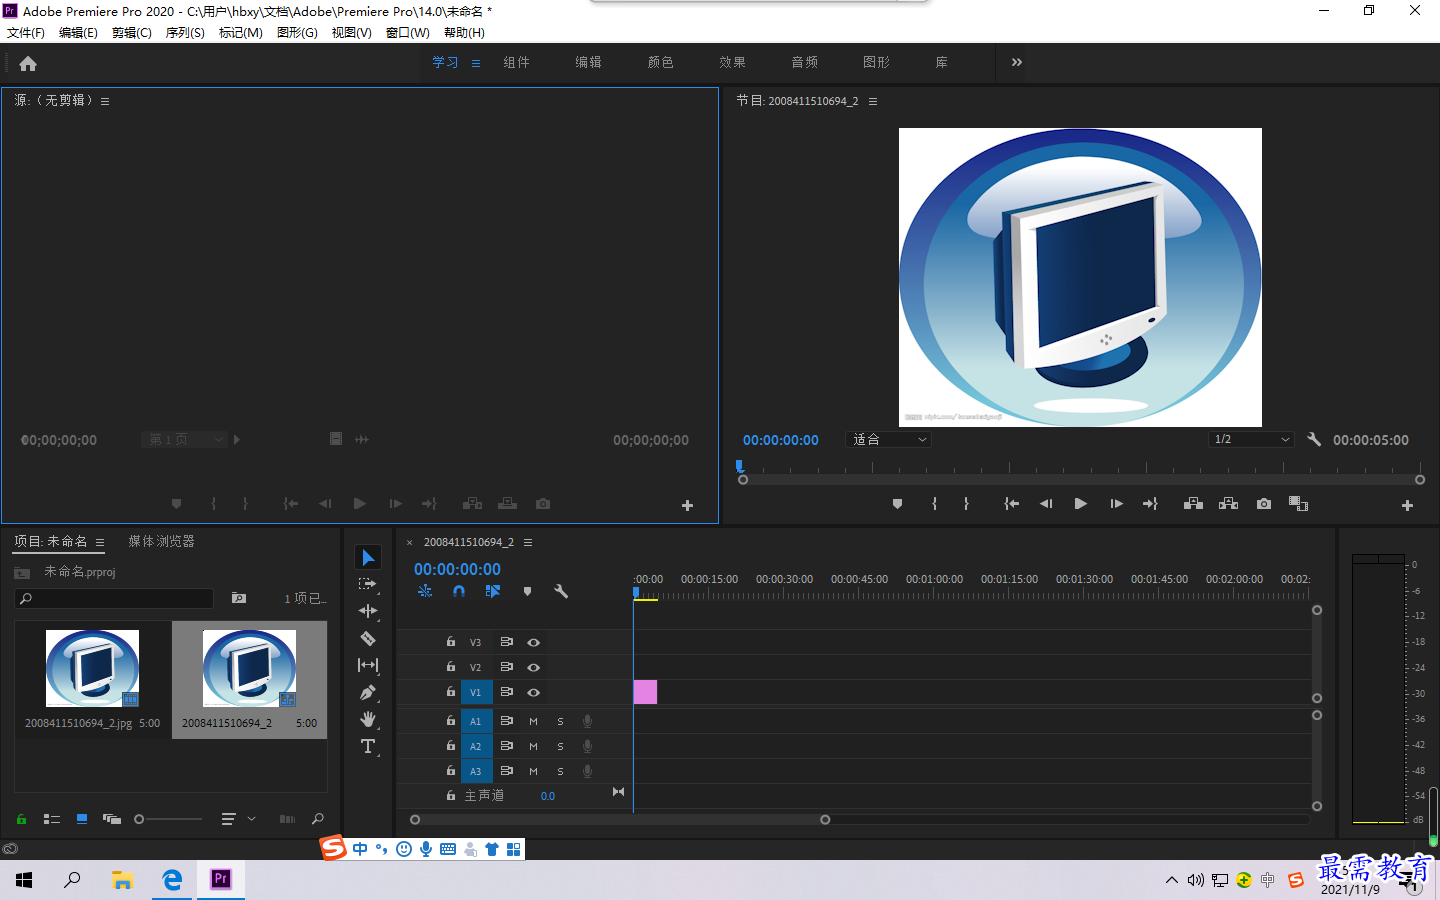Click the timeline horizontal zoom scrollbar
The width and height of the screenshot is (1440, 900).
(x=620, y=819)
